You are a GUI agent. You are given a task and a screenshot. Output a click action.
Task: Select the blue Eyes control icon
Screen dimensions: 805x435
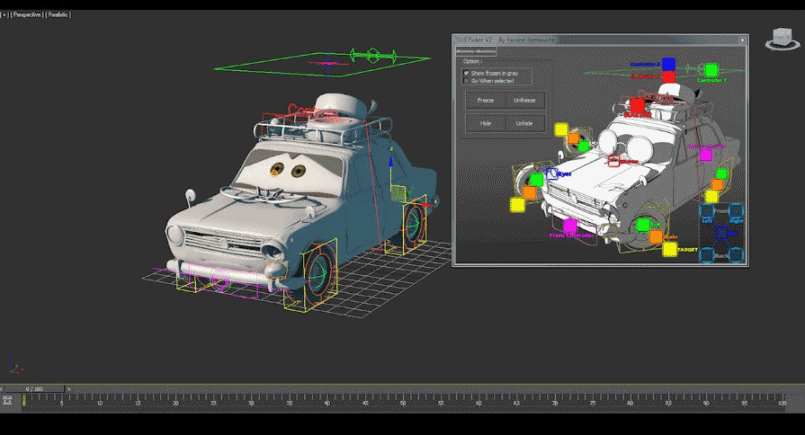[552, 174]
